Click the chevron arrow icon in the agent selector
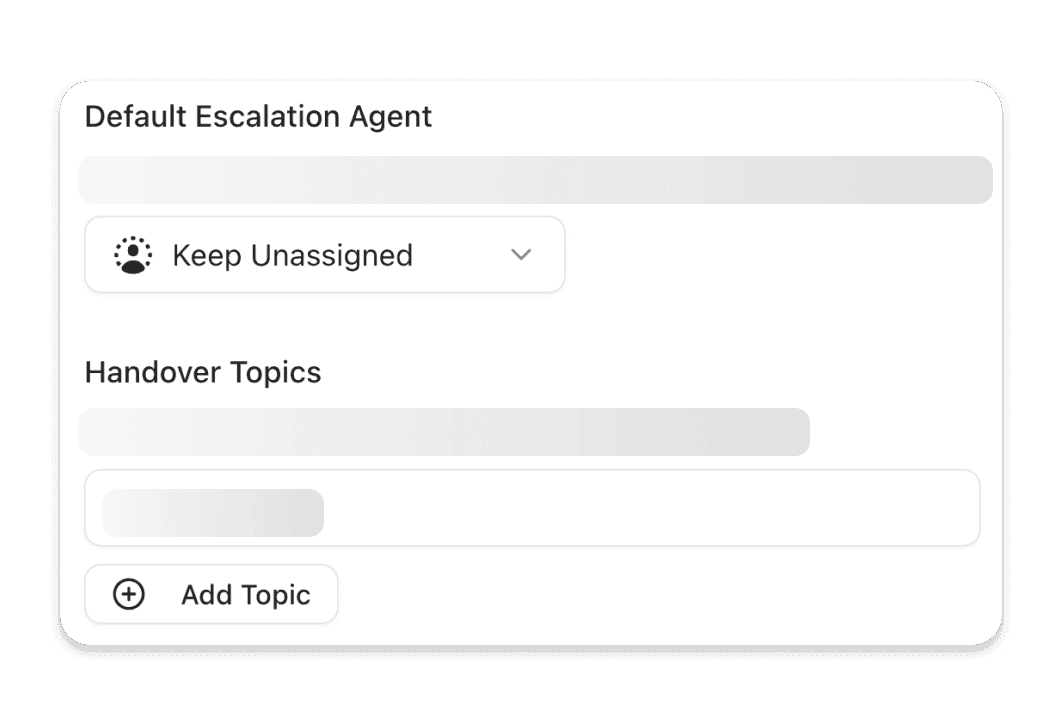The image size is (1062, 726). point(520,255)
